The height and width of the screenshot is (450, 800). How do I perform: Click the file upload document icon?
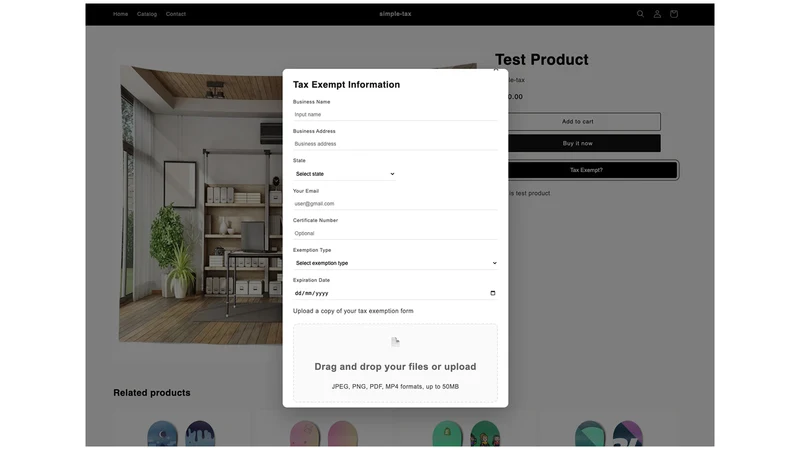(395, 342)
